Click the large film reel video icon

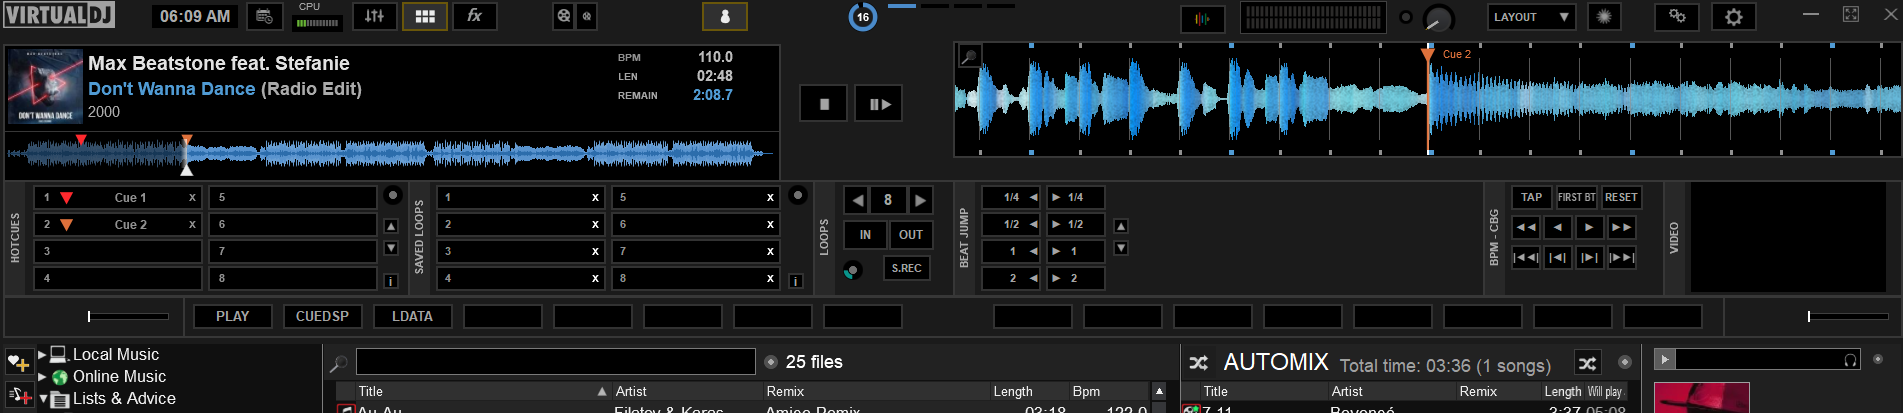point(564,16)
